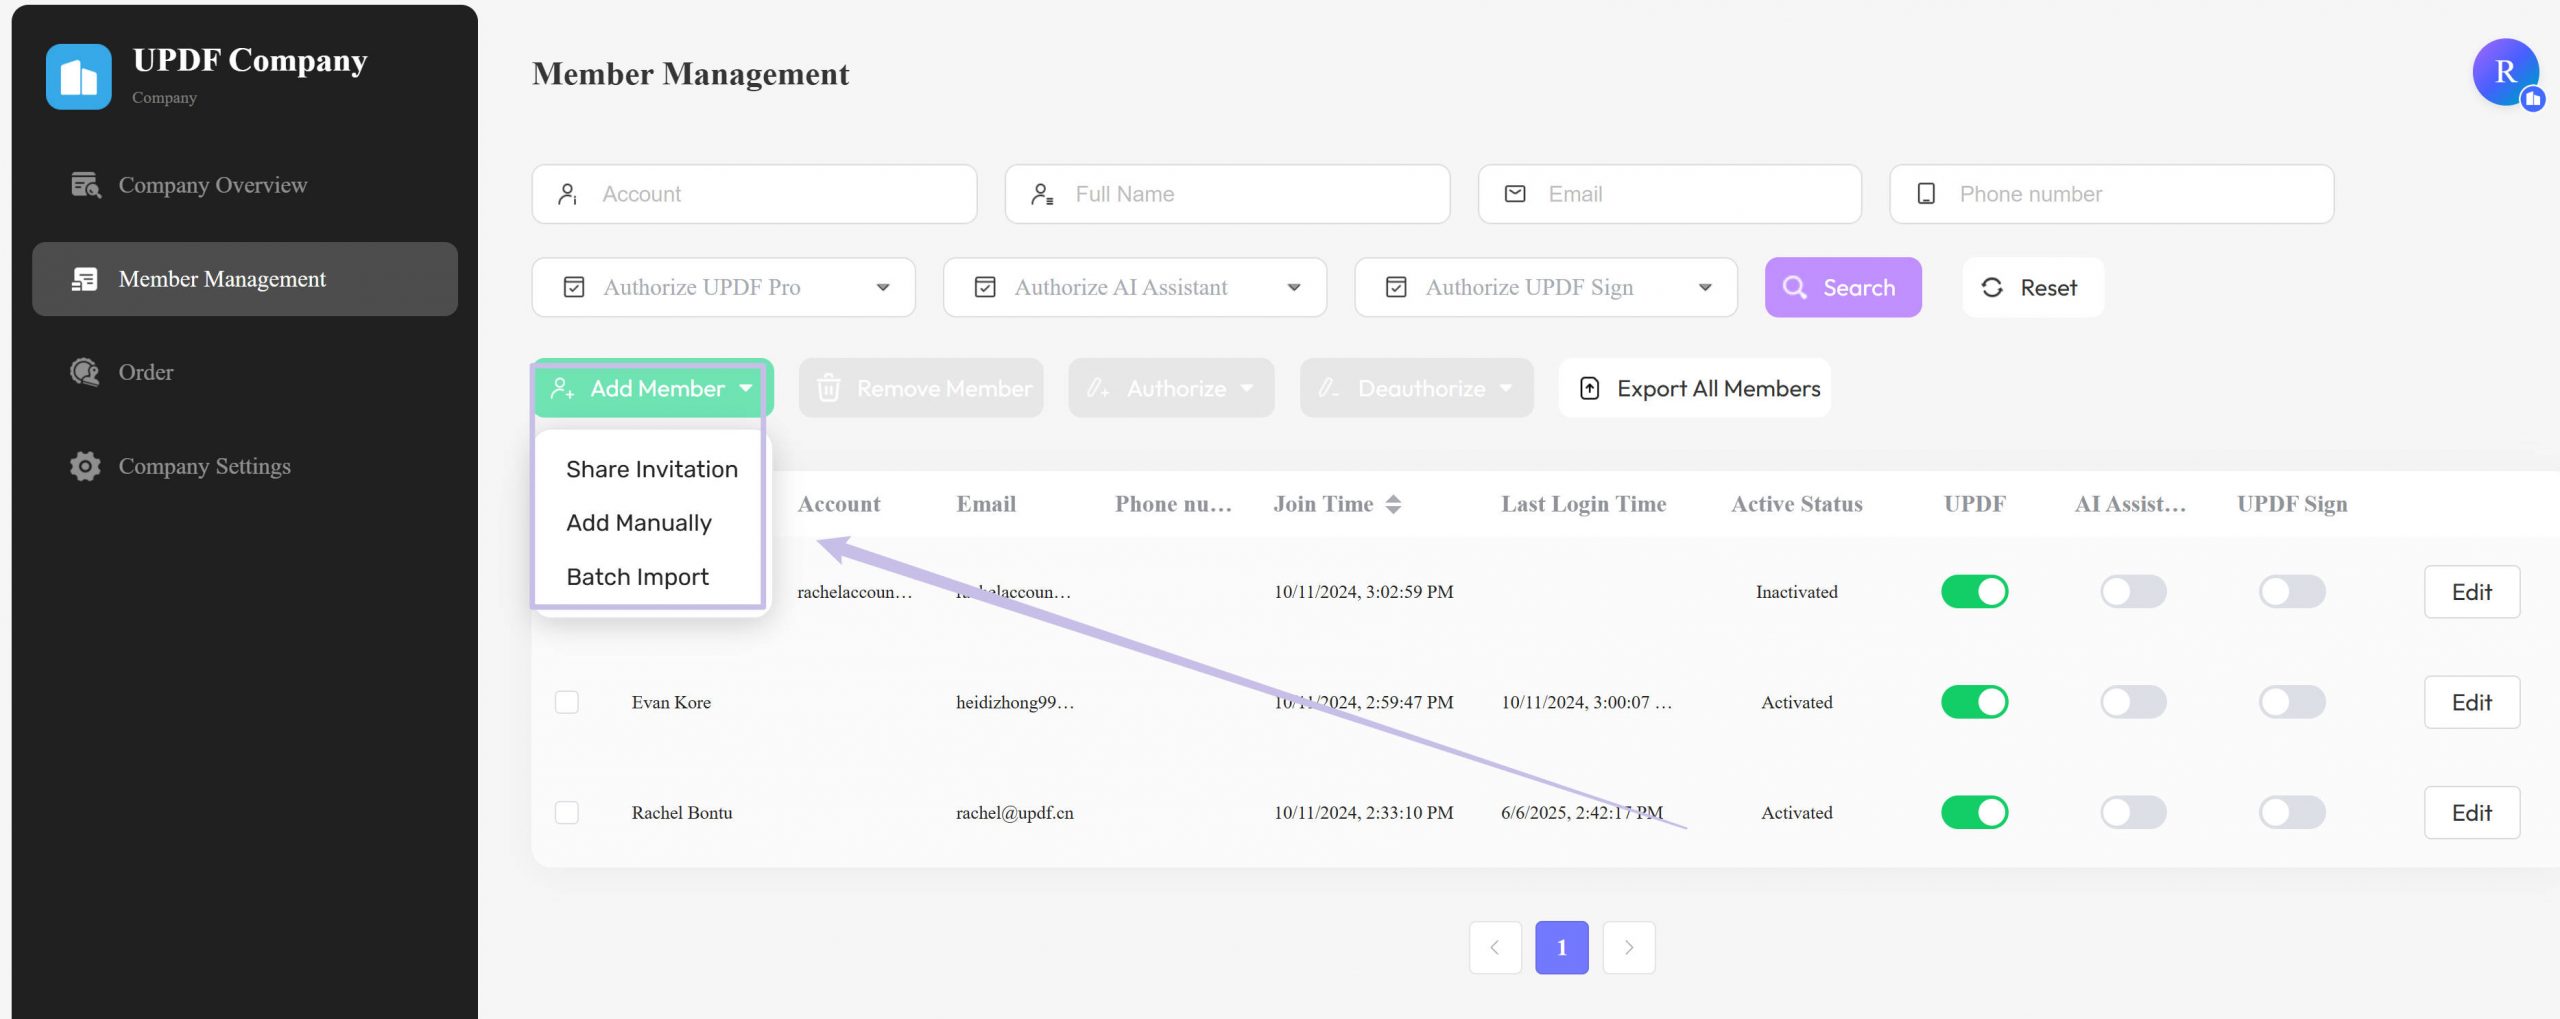This screenshot has height=1019, width=2560.
Task: Toggle UPDF switch for Evan Kore
Action: [1975, 702]
